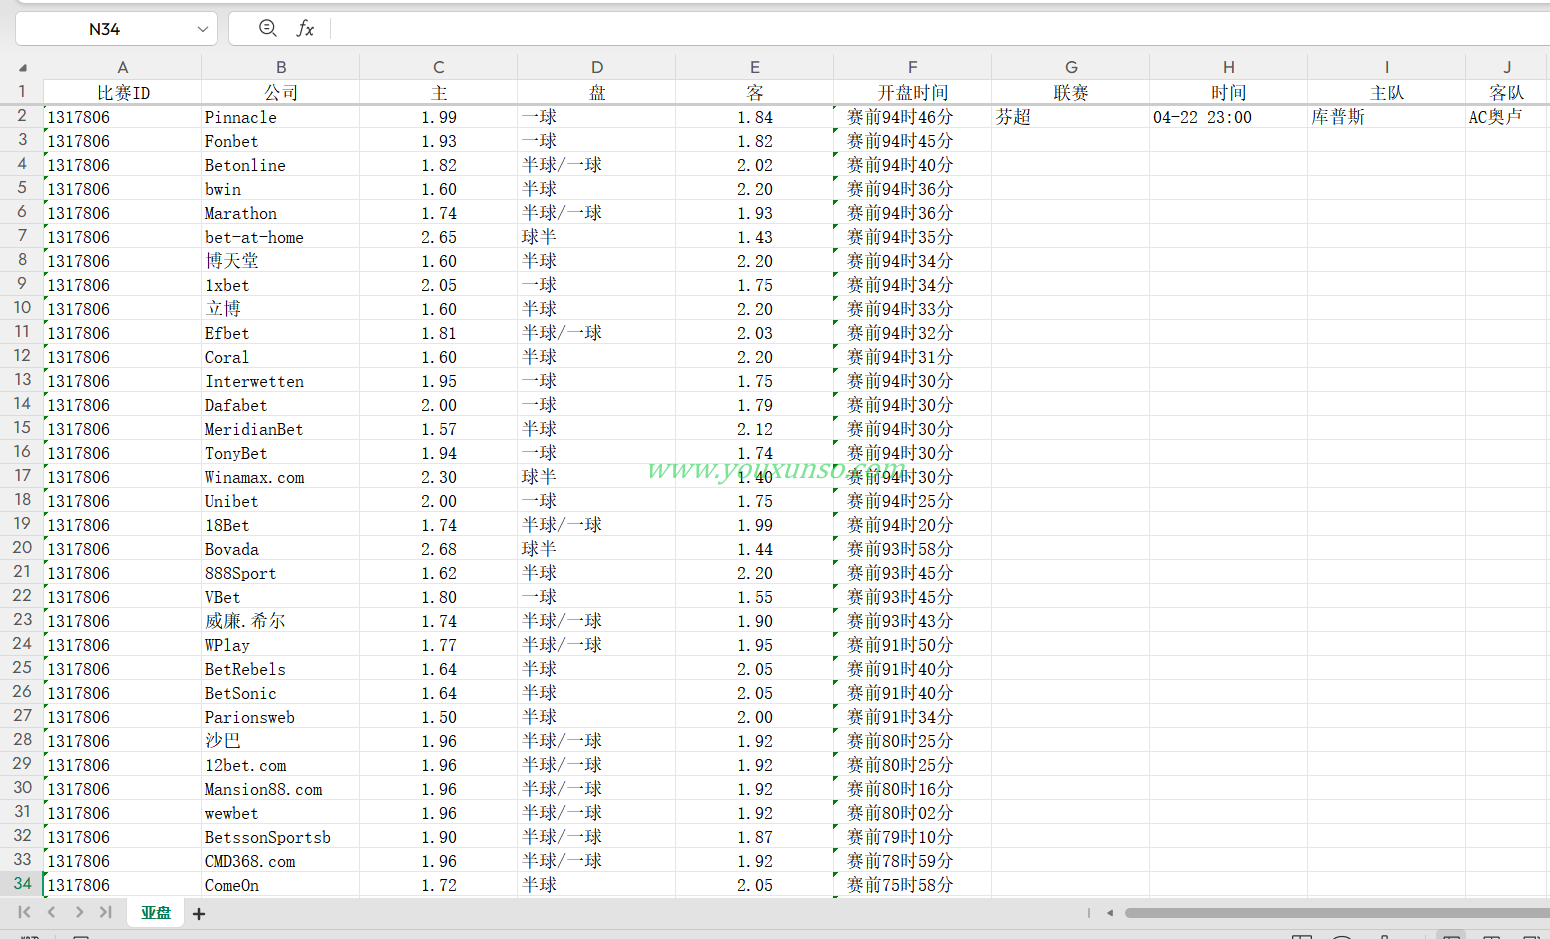Click the Name Box showing N34

coord(104,29)
